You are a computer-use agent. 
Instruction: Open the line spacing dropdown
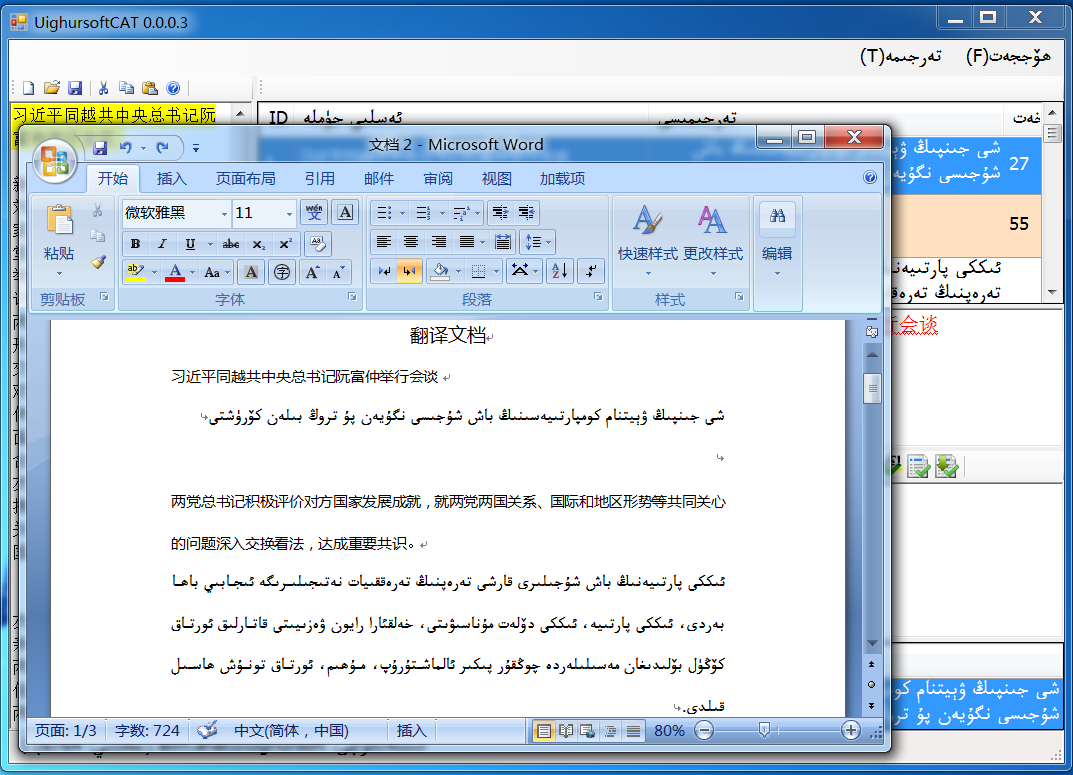coord(537,241)
